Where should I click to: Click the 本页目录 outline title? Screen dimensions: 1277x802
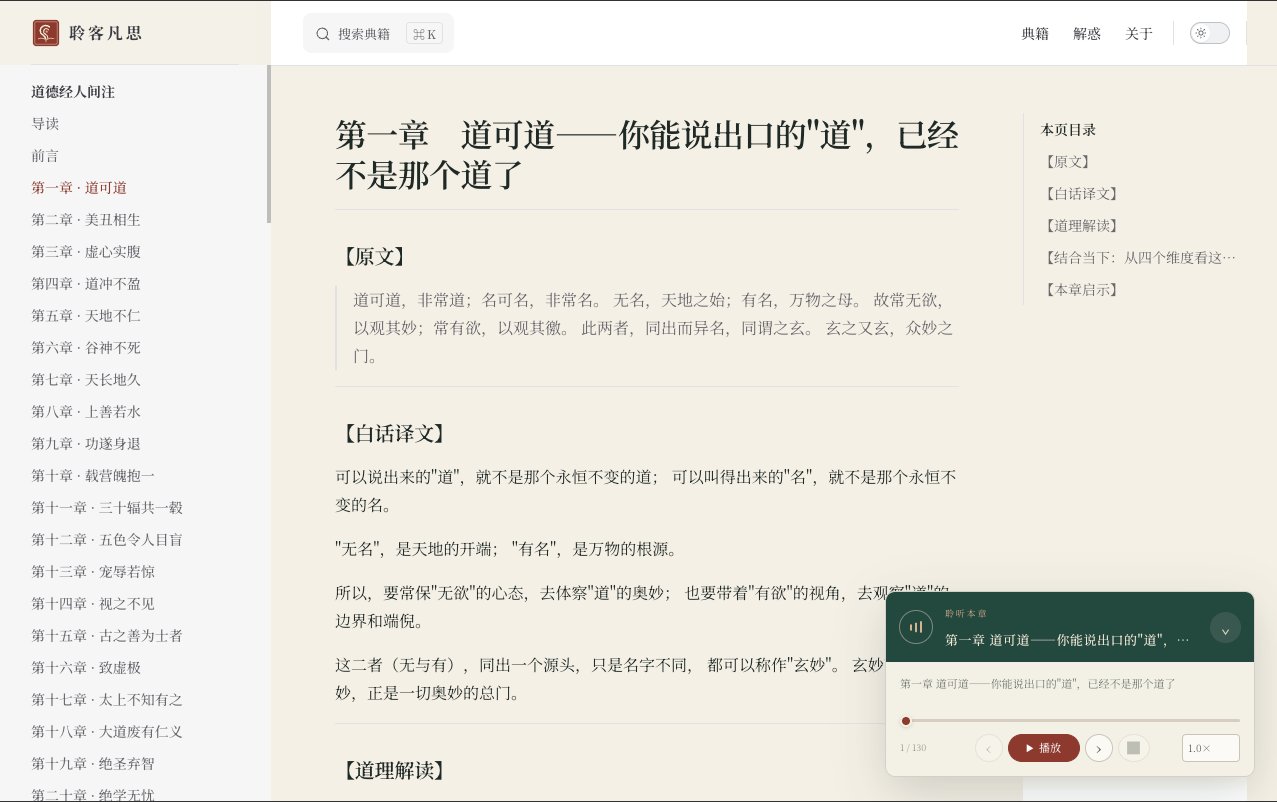click(1068, 130)
